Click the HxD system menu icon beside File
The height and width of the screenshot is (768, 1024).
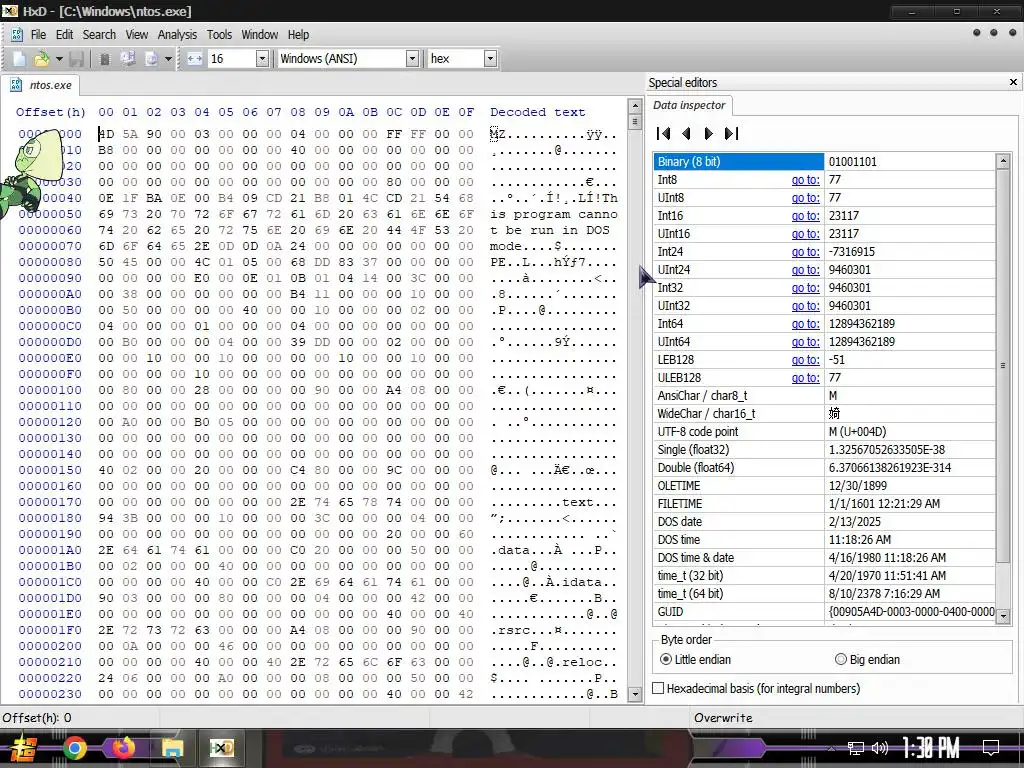click(x=17, y=35)
